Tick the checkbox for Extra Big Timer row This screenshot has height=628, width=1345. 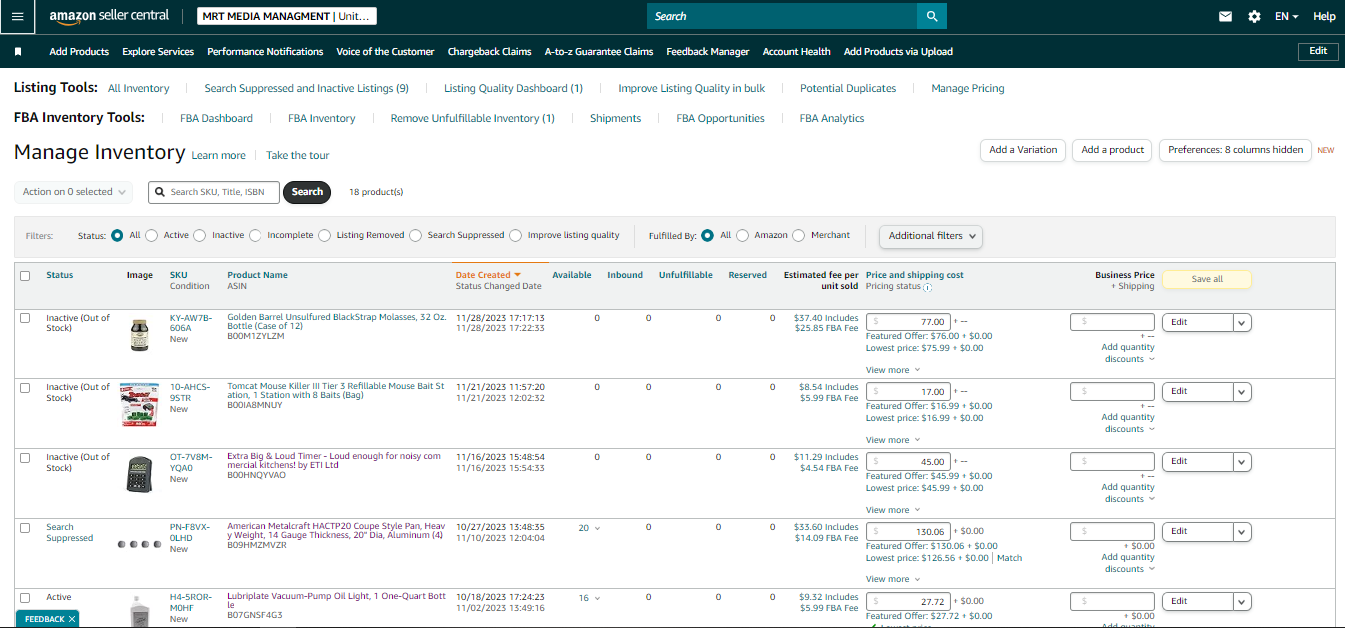(x=25, y=458)
